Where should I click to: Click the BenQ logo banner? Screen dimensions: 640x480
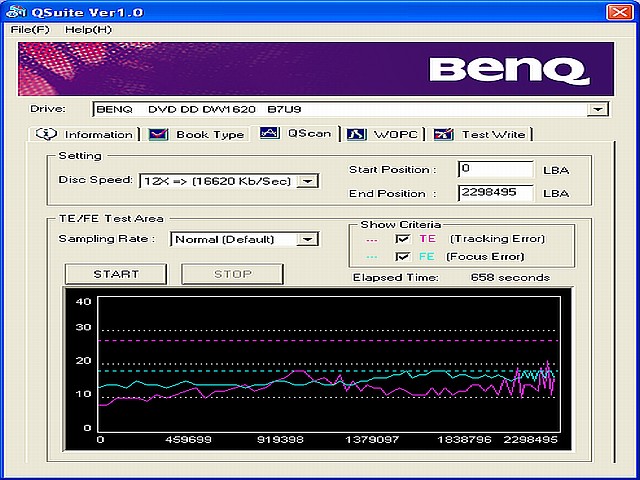316,69
